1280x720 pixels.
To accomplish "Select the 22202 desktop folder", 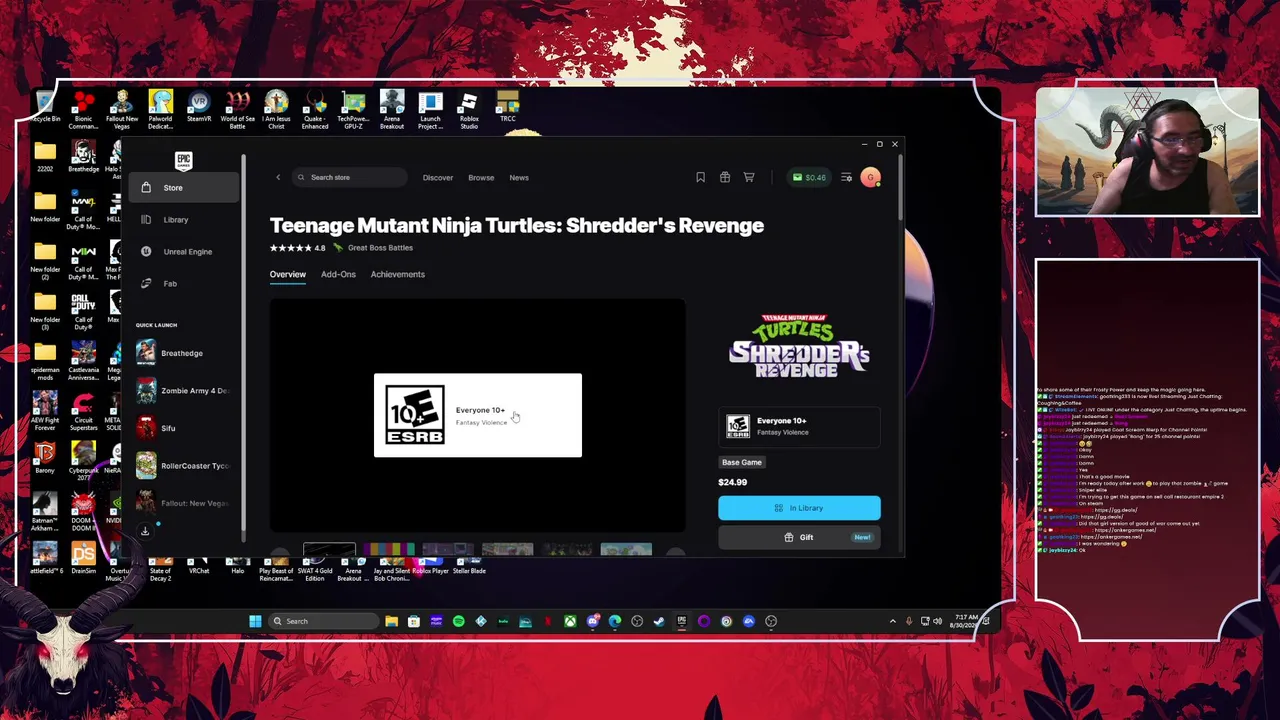I will tap(45, 158).
